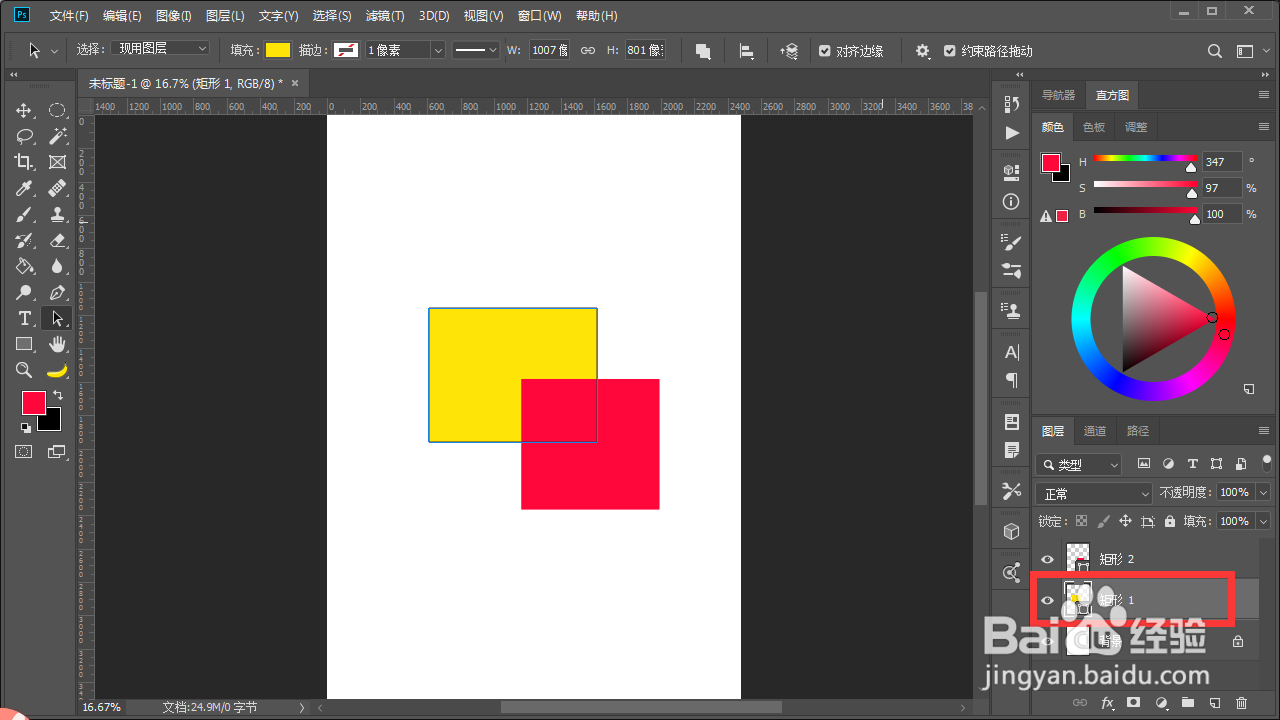Select the Horizontal Type tool
1280x720 pixels.
click(x=24, y=318)
